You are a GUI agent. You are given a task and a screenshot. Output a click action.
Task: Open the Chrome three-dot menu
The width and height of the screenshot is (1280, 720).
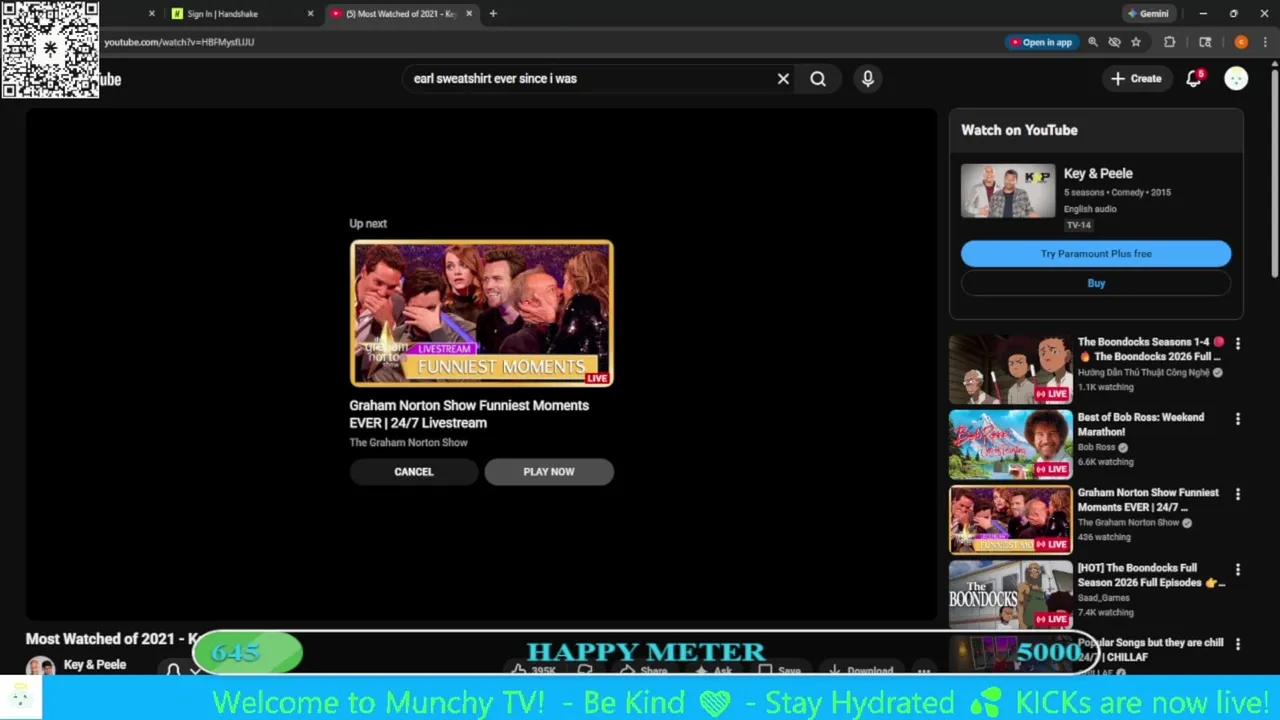point(1265,42)
